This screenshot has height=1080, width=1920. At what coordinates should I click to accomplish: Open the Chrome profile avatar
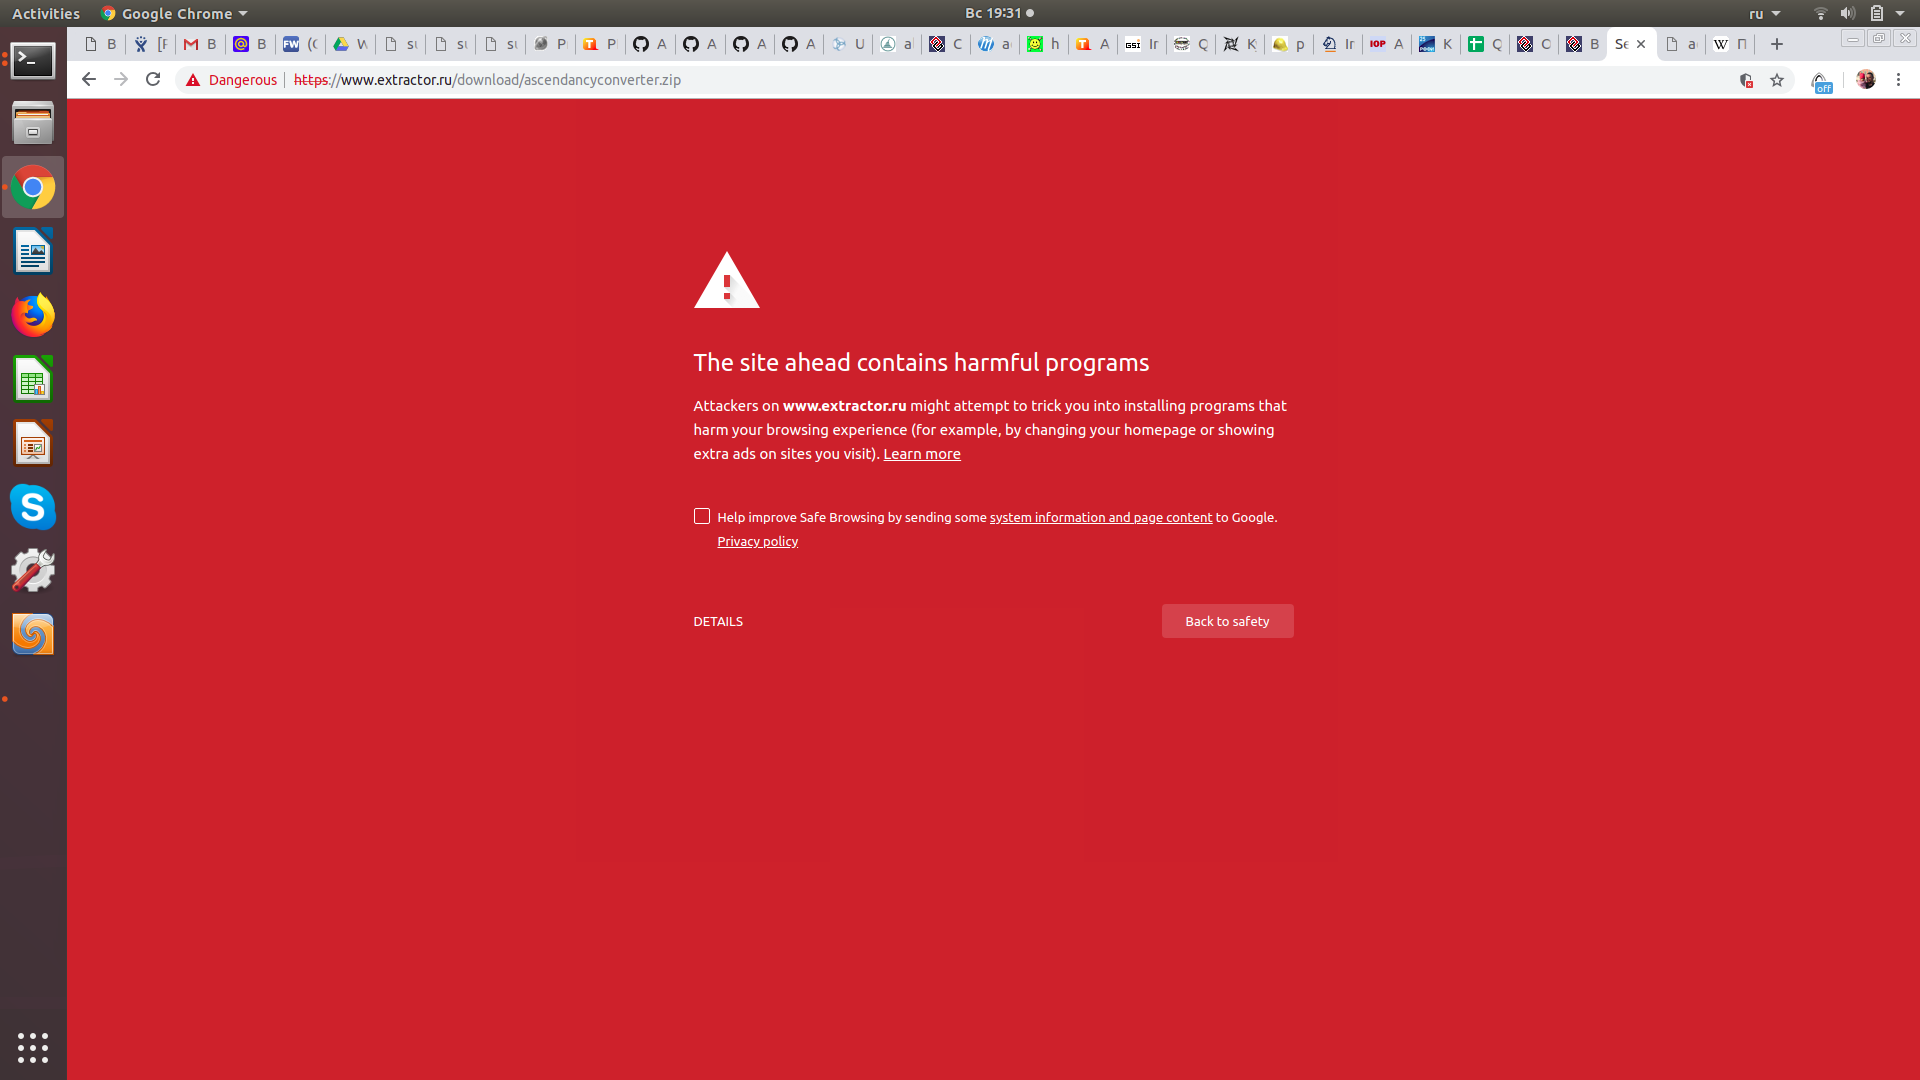(1865, 80)
